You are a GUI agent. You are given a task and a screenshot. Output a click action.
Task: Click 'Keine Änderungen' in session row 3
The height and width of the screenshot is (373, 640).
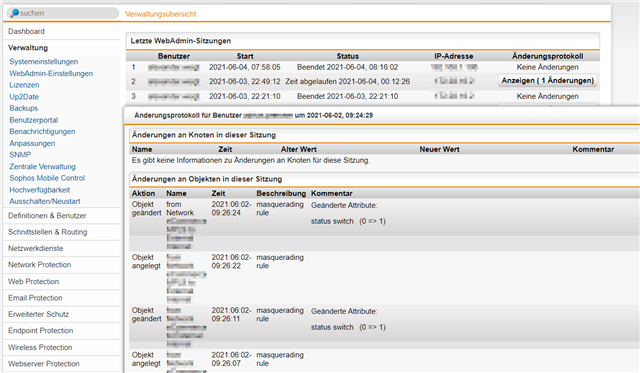(547, 96)
